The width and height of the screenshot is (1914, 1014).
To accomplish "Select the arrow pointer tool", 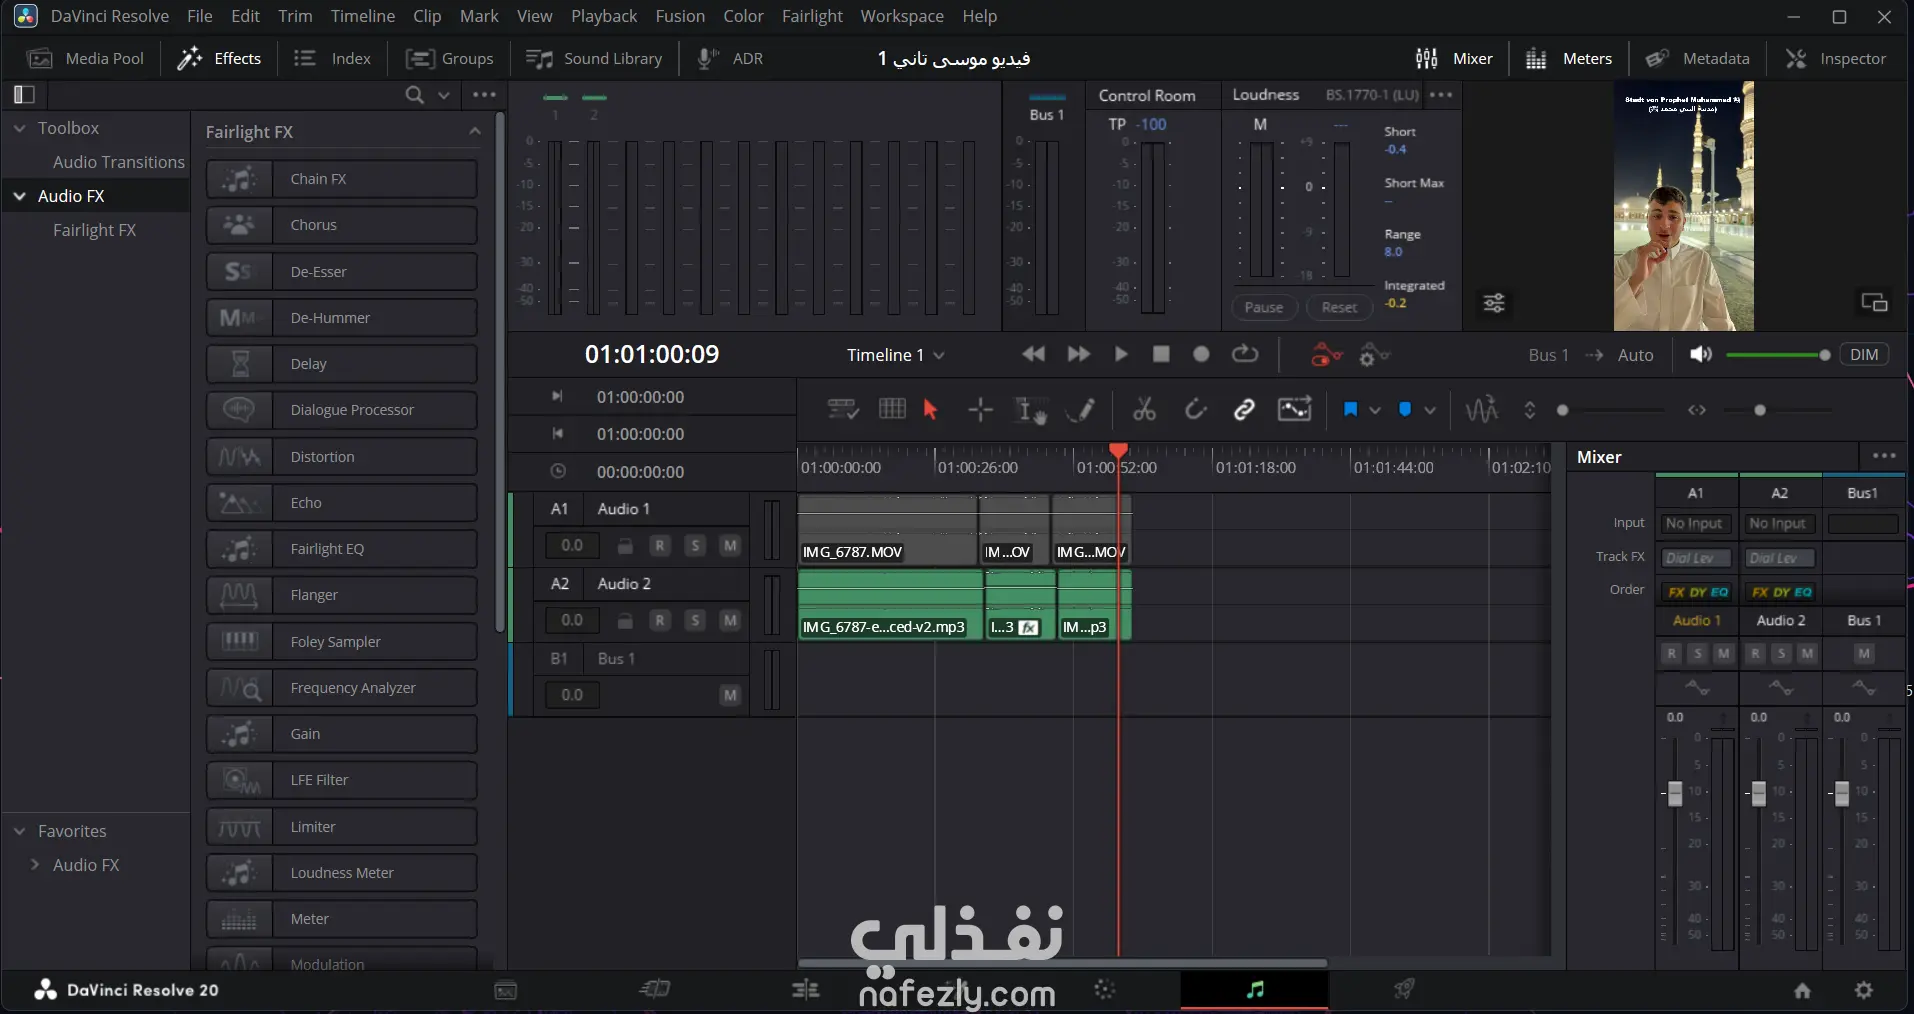I will click(931, 410).
